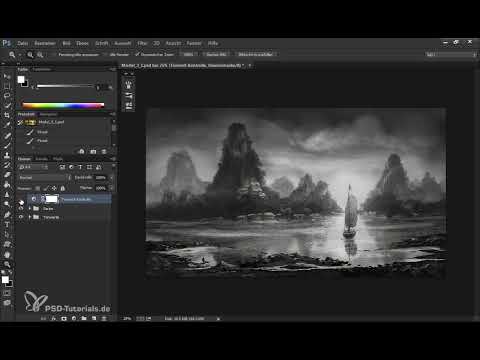
Task: Click foreground color swatch in Farbe panel
Action: coord(21,79)
